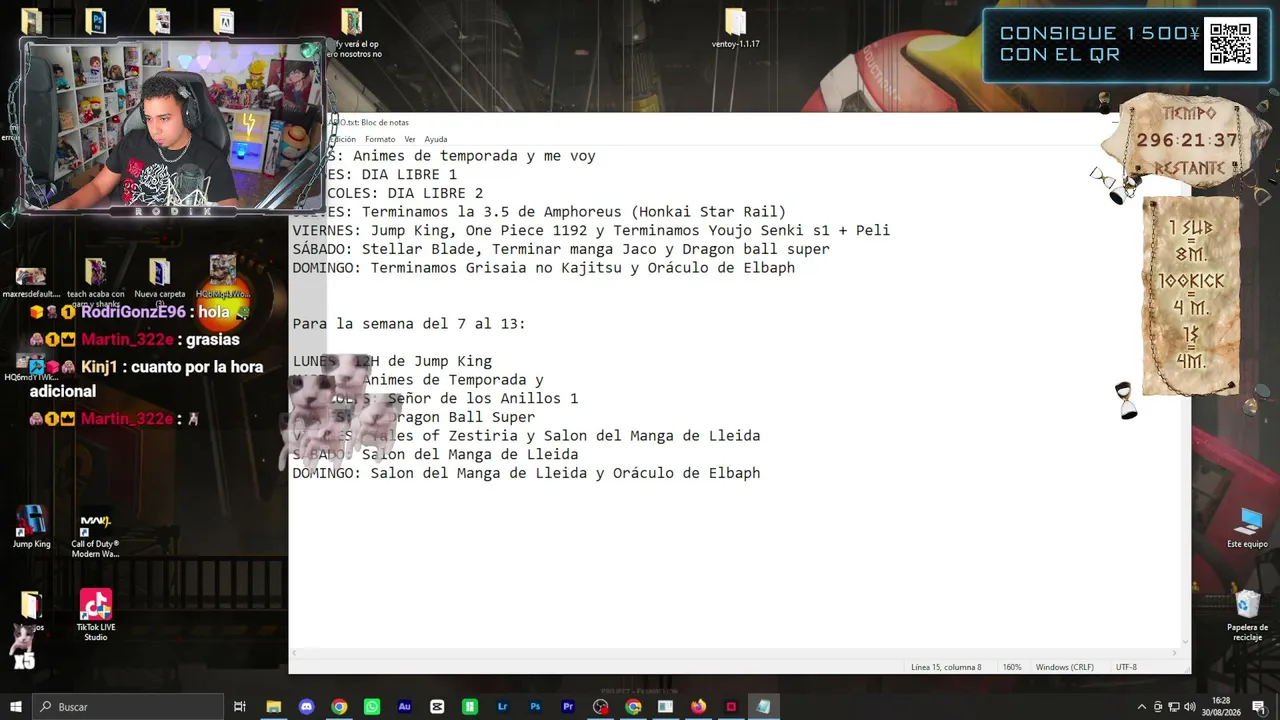The height and width of the screenshot is (720, 1280).
Task: Open Adobe Photoshop taskbar icon
Action: (535, 707)
